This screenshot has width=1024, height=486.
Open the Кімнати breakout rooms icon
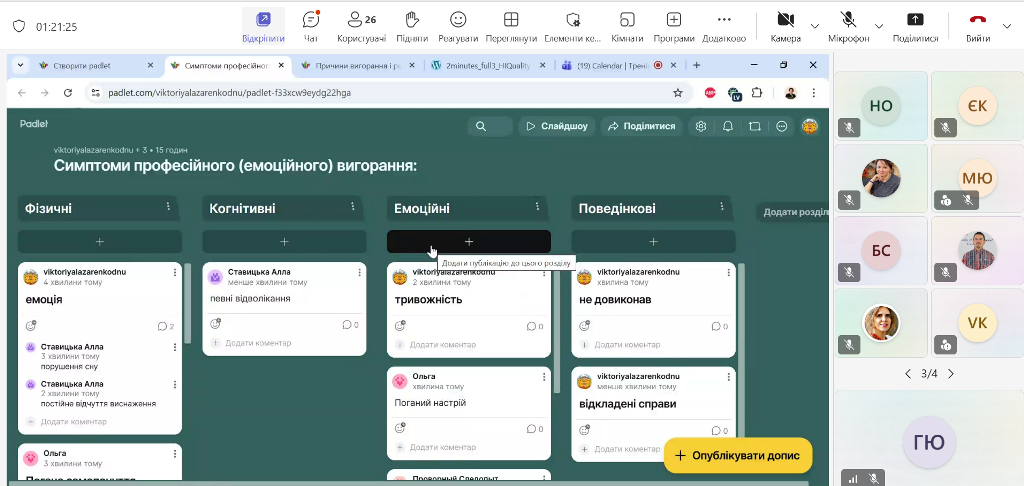pos(627,26)
